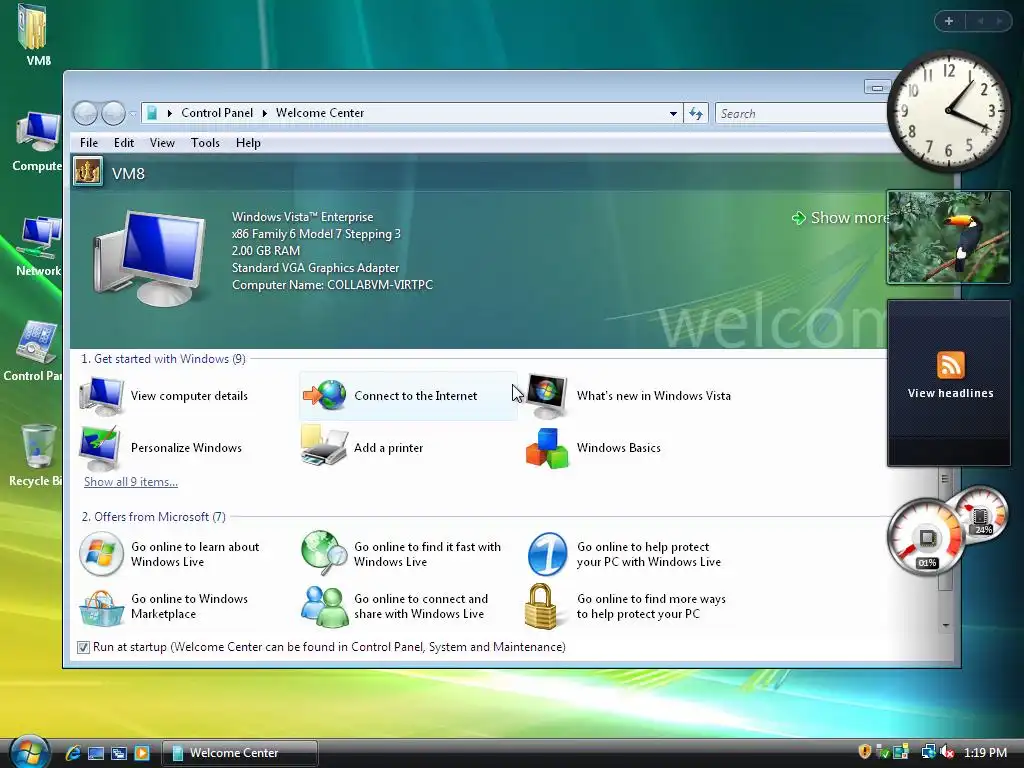The height and width of the screenshot is (768, 1024).
Task: Click Control Panel in the breadcrumb
Action: point(217,113)
